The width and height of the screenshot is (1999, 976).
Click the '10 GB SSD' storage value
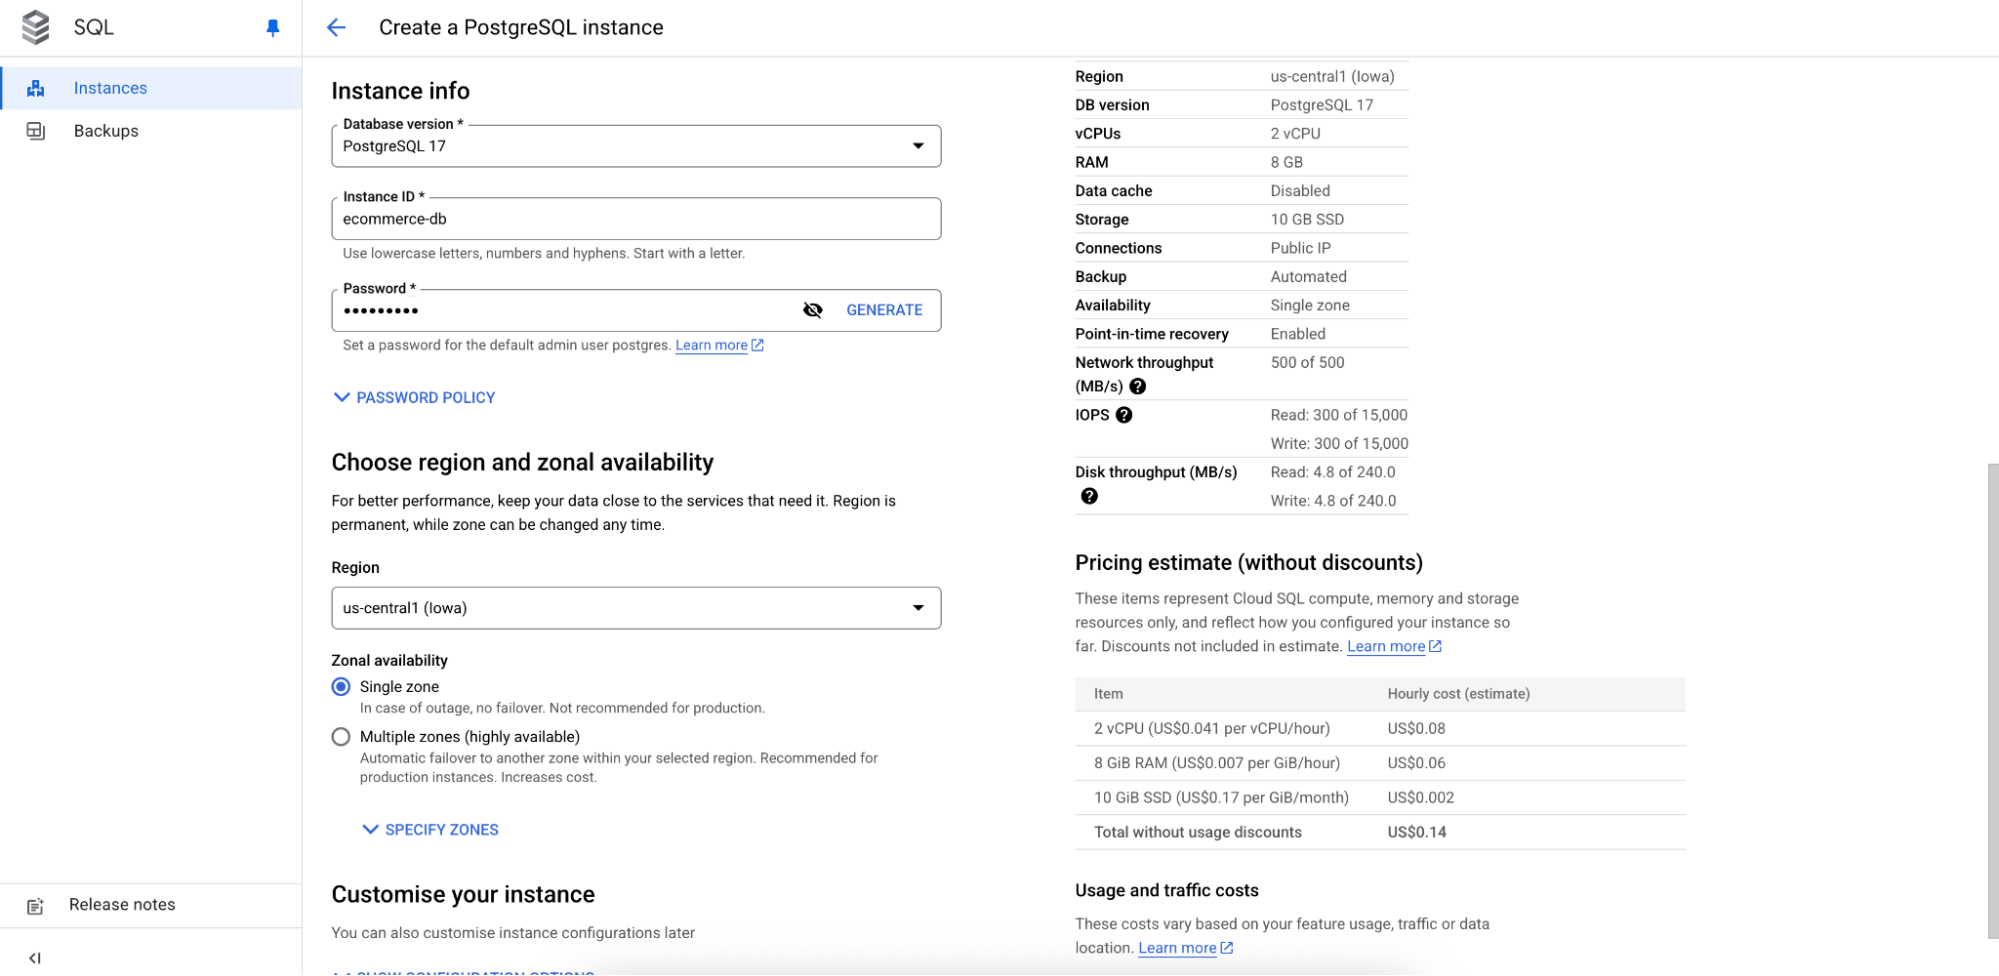[x=1307, y=219]
